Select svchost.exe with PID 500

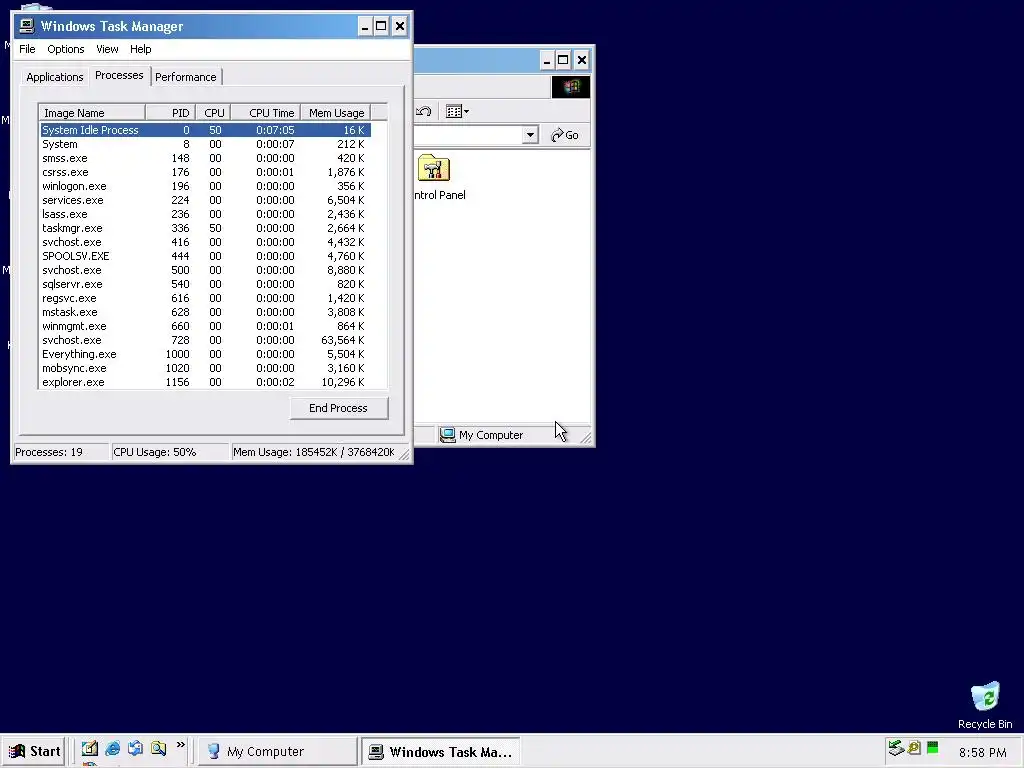205,270
